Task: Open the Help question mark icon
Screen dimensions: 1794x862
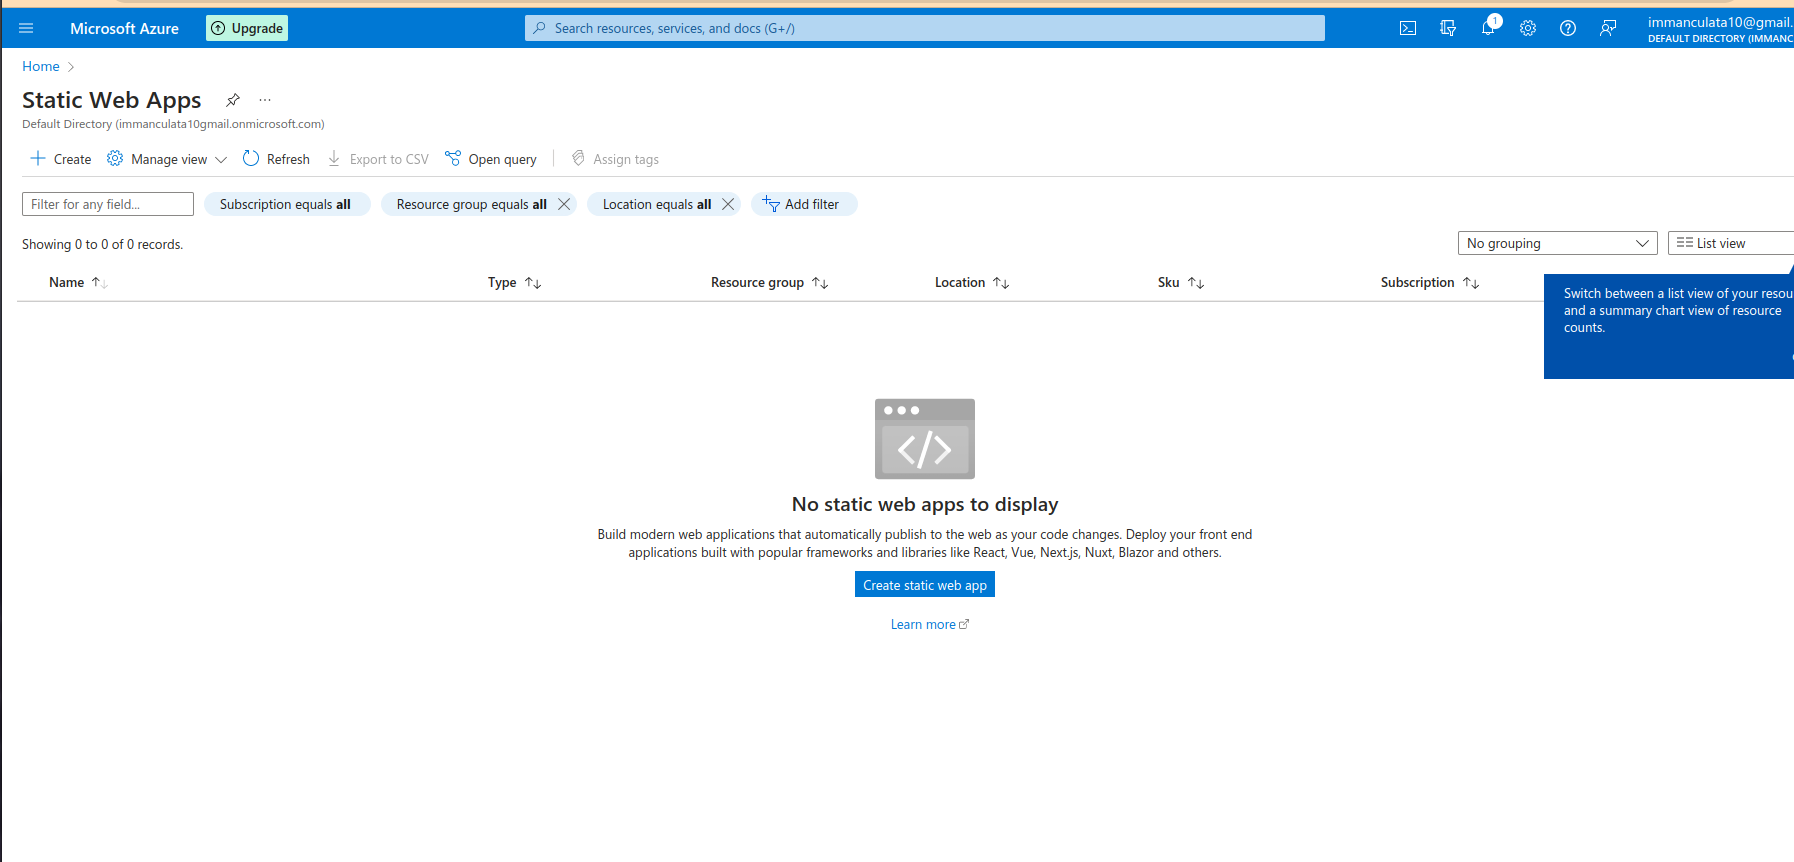Action: (1568, 28)
